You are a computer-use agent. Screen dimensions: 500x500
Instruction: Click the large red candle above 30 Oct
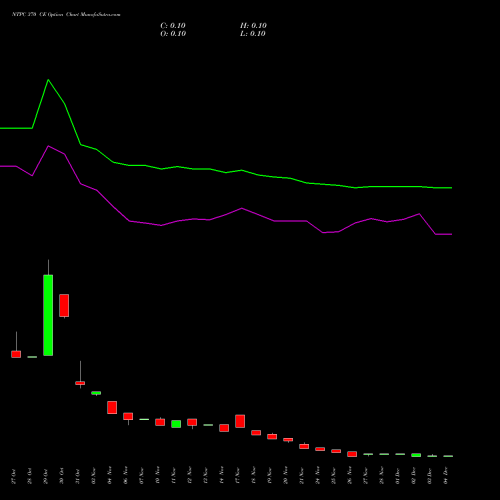point(64,305)
